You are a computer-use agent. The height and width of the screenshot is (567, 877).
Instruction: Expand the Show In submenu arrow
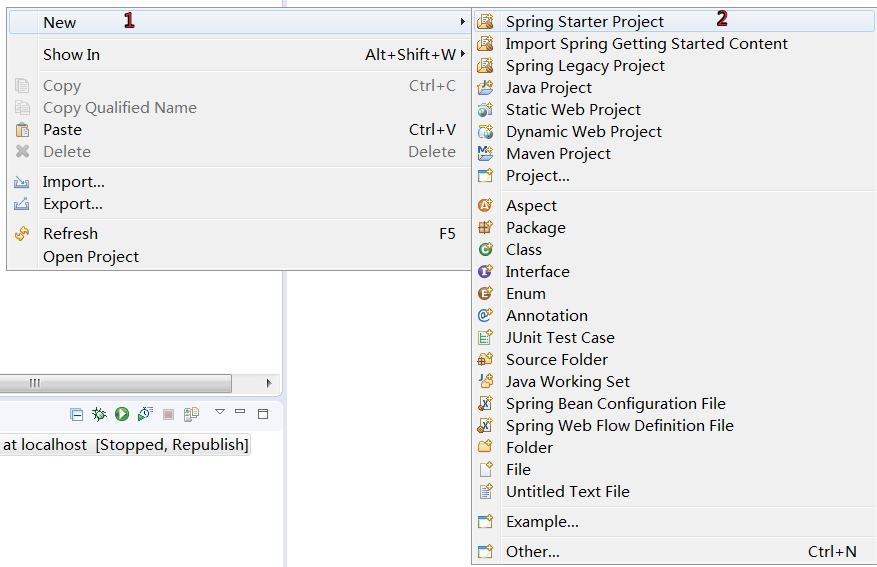coord(463,54)
